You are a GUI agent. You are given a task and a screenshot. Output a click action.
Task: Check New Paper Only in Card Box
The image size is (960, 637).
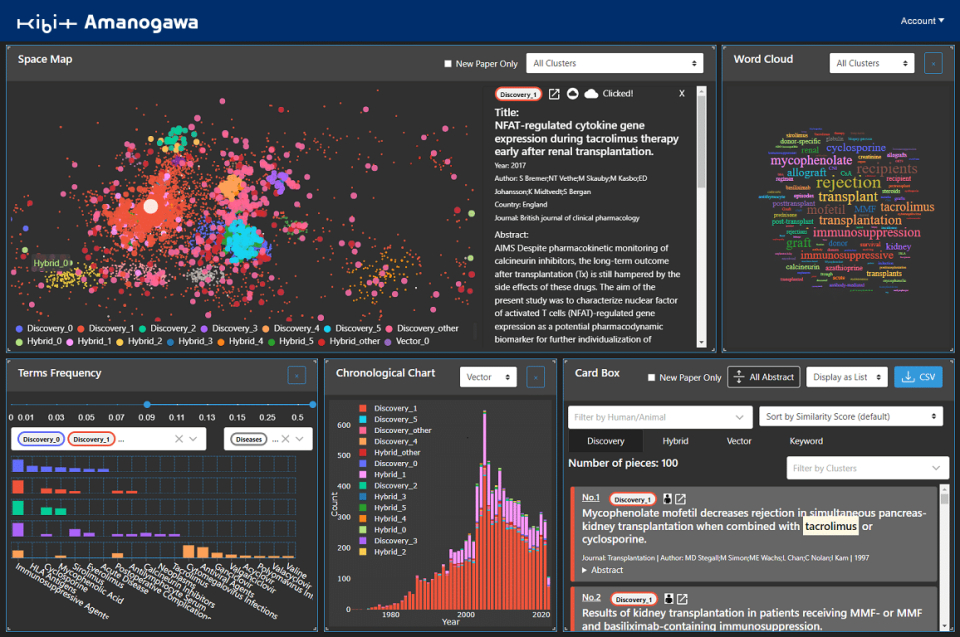651,377
